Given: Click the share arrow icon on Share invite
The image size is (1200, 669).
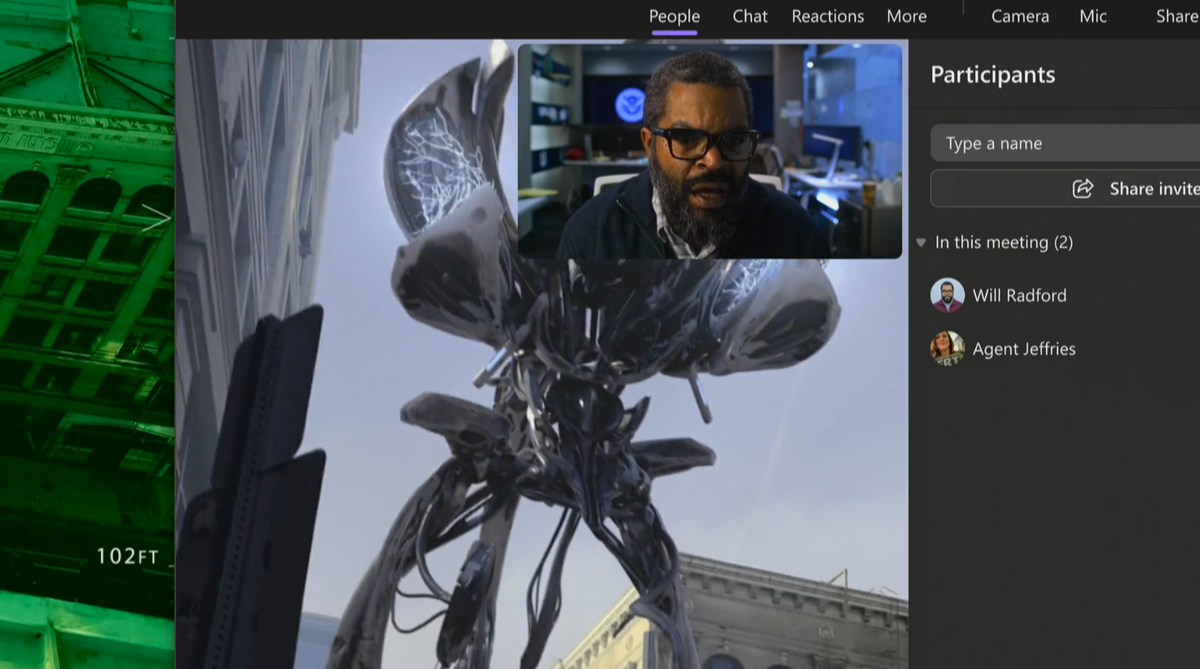Looking at the screenshot, I should click(1083, 189).
